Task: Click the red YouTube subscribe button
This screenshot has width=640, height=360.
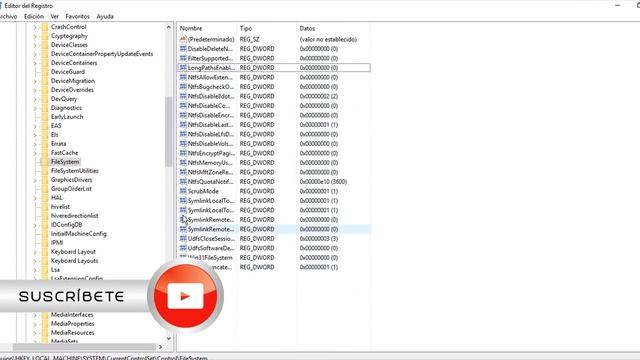Action: coord(186,296)
